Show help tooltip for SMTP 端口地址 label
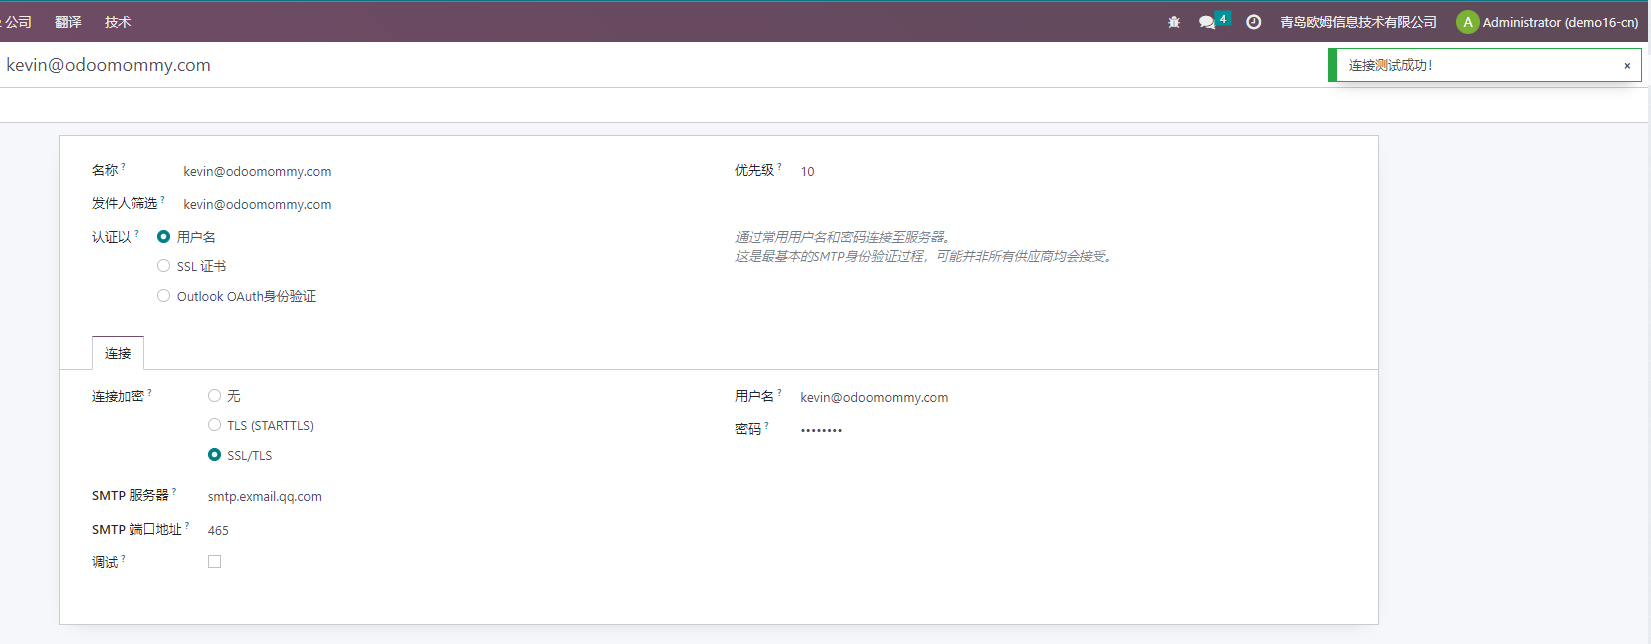Screen dimensions: 1651x644 [x=187, y=525]
